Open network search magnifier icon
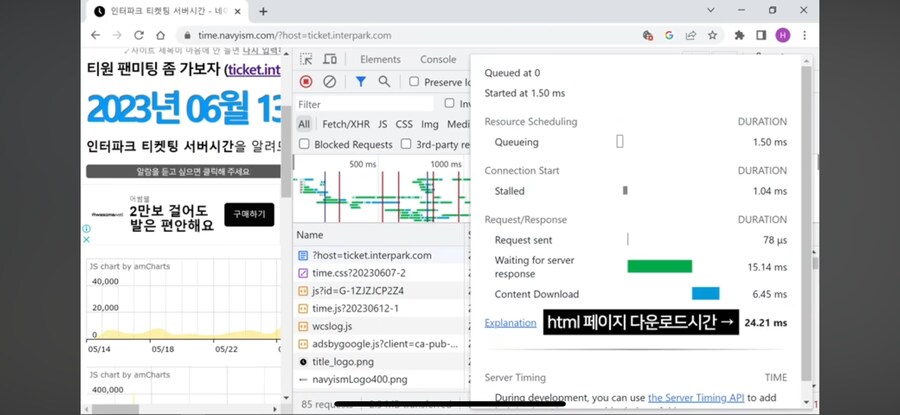 384,82
